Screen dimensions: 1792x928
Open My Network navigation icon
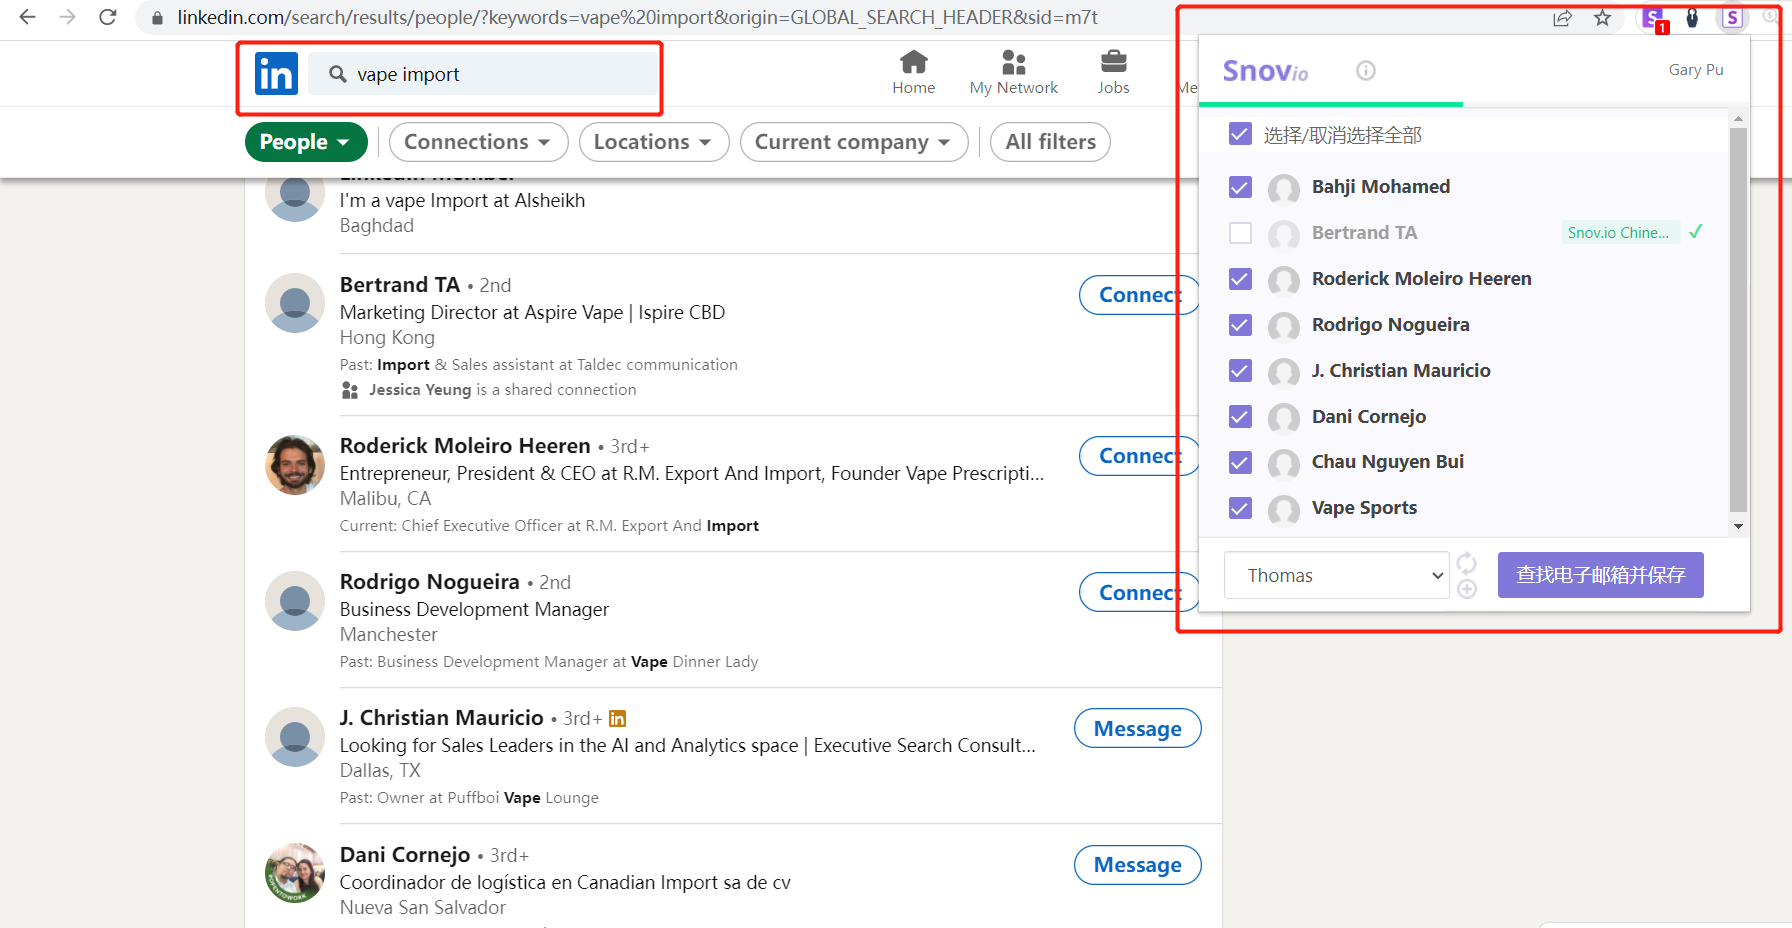click(1014, 73)
